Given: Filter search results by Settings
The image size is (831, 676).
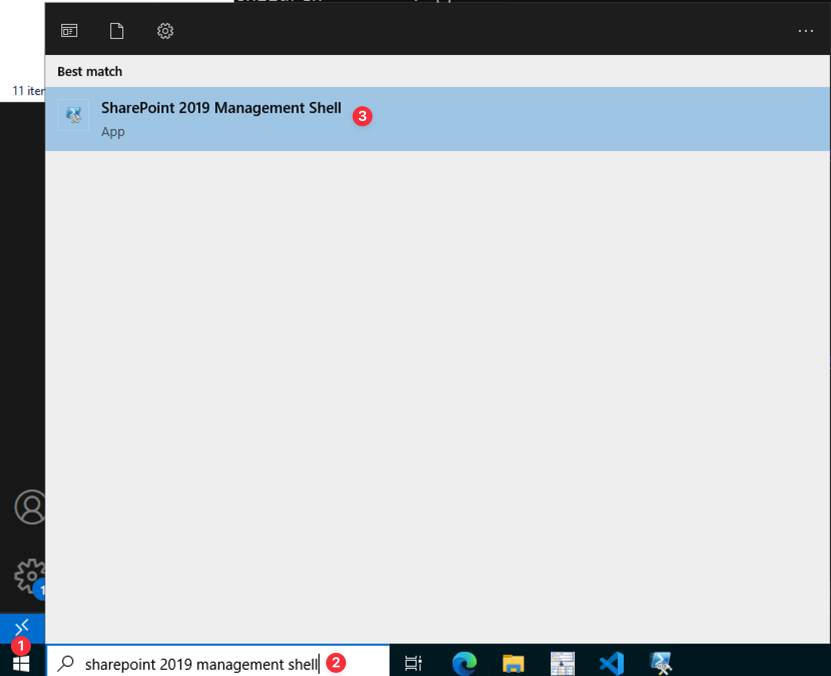Looking at the screenshot, I should [x=165, y=31].
